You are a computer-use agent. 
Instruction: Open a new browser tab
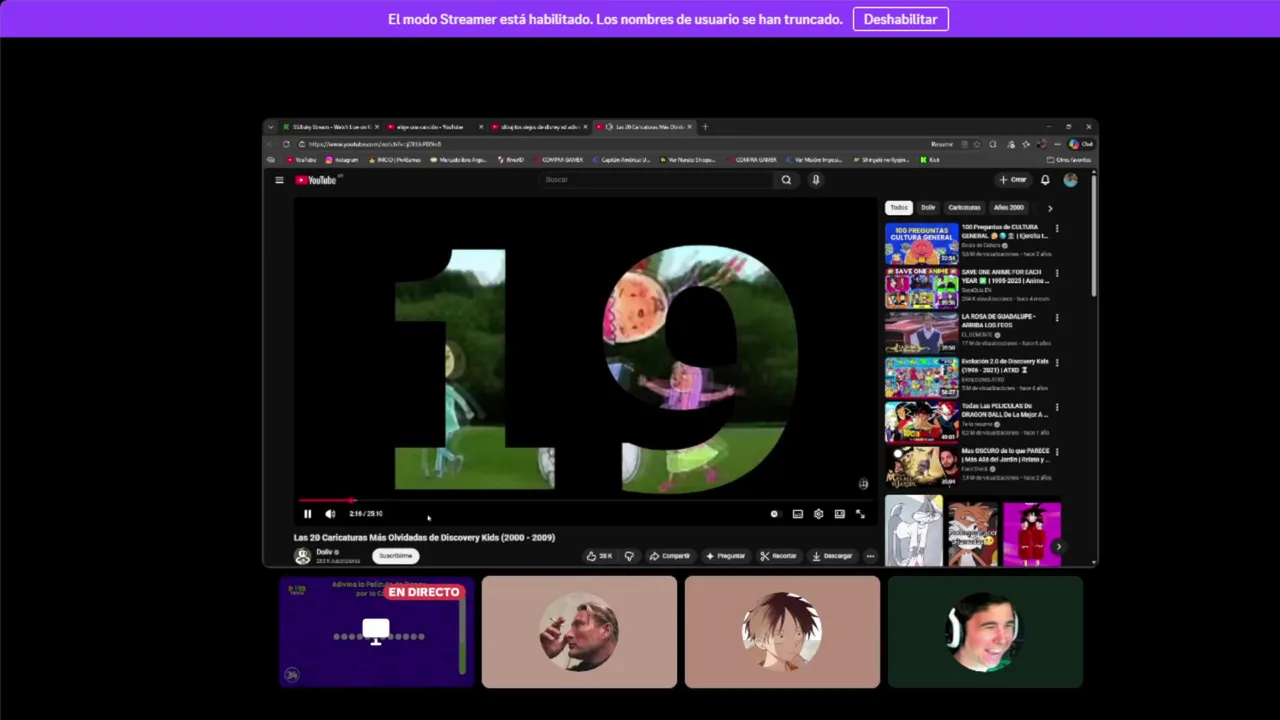point(705,127)
